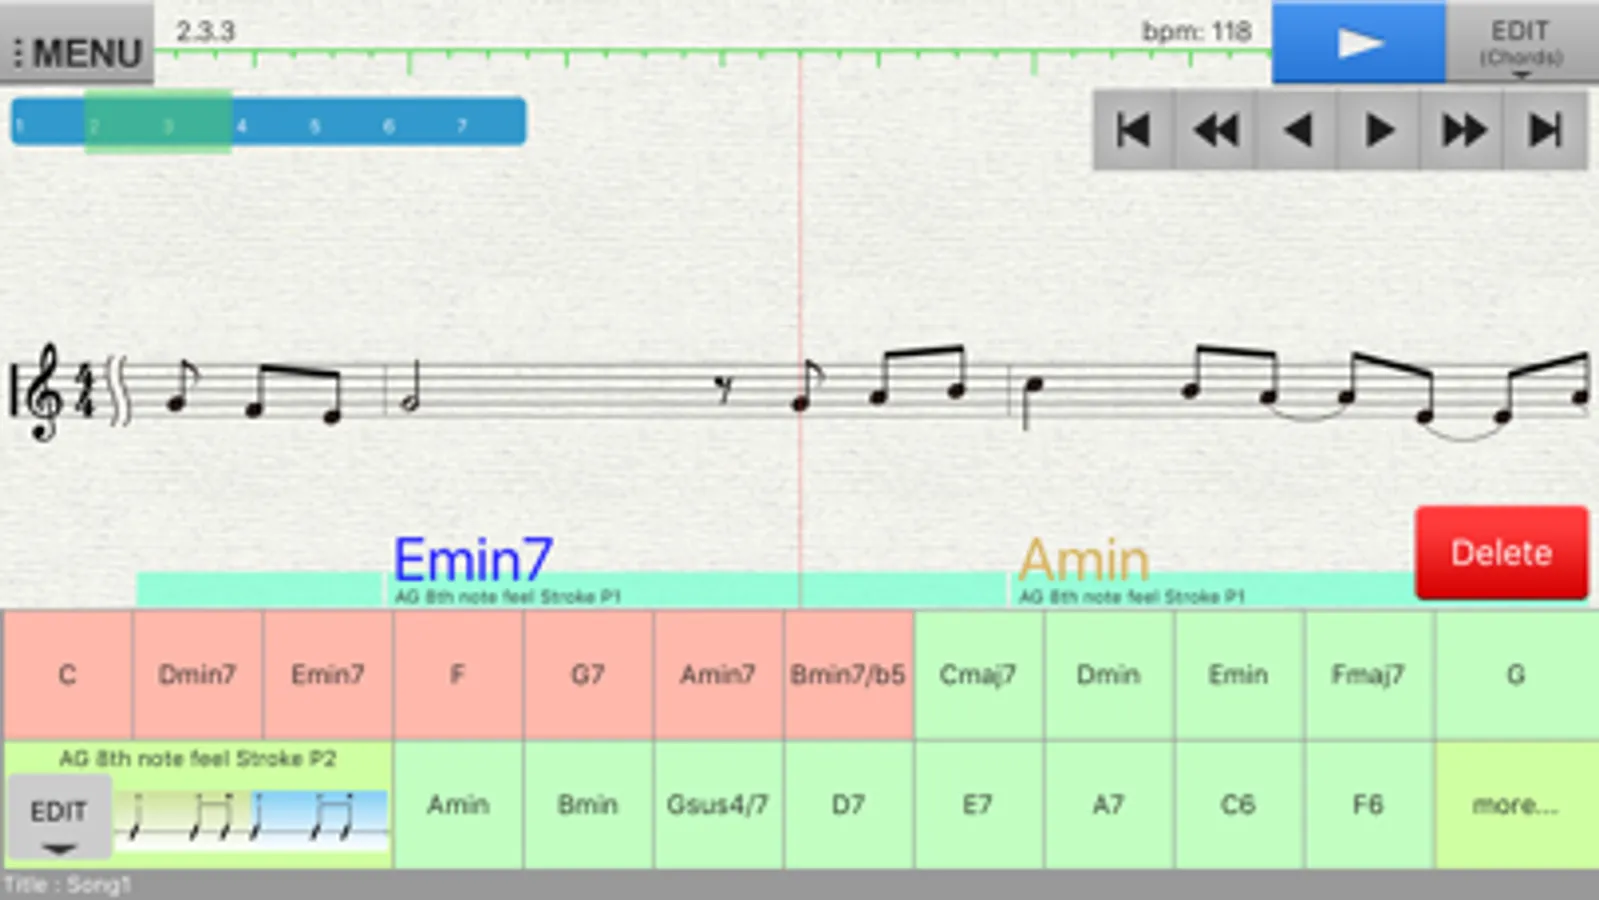Click measure 6 in the overview bar
The height and width of the screenshot is (900, 1599).
(x=389, y=126)
